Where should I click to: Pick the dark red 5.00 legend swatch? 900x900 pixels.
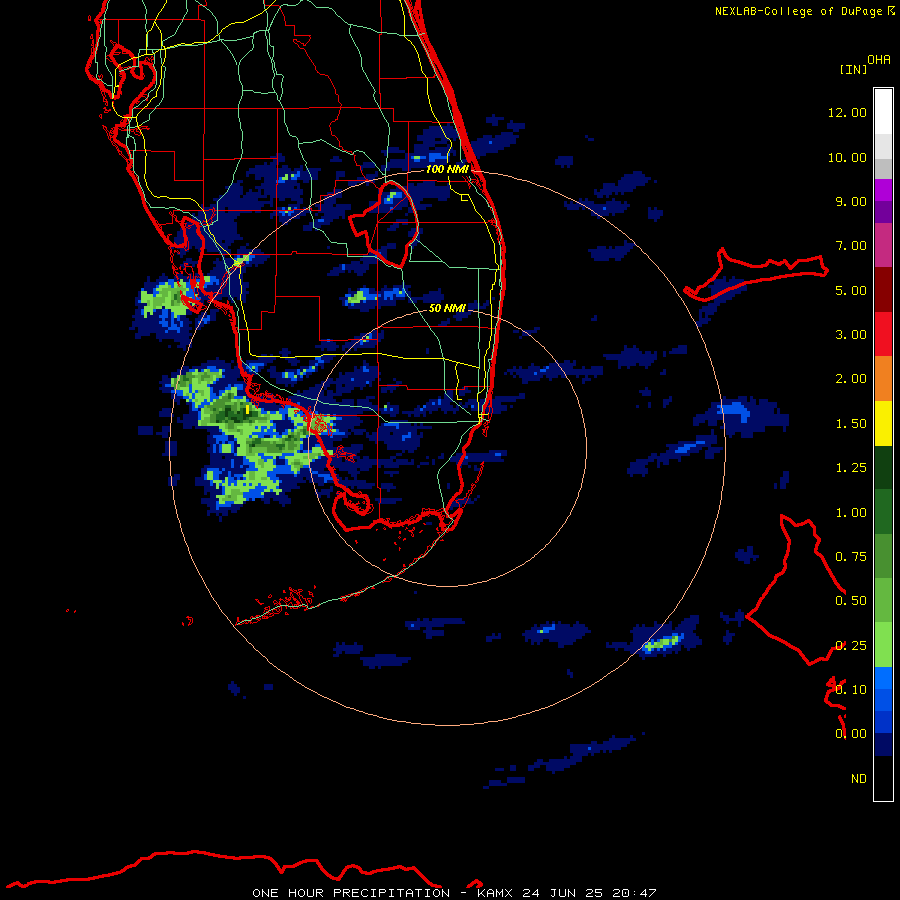[883, 290]
